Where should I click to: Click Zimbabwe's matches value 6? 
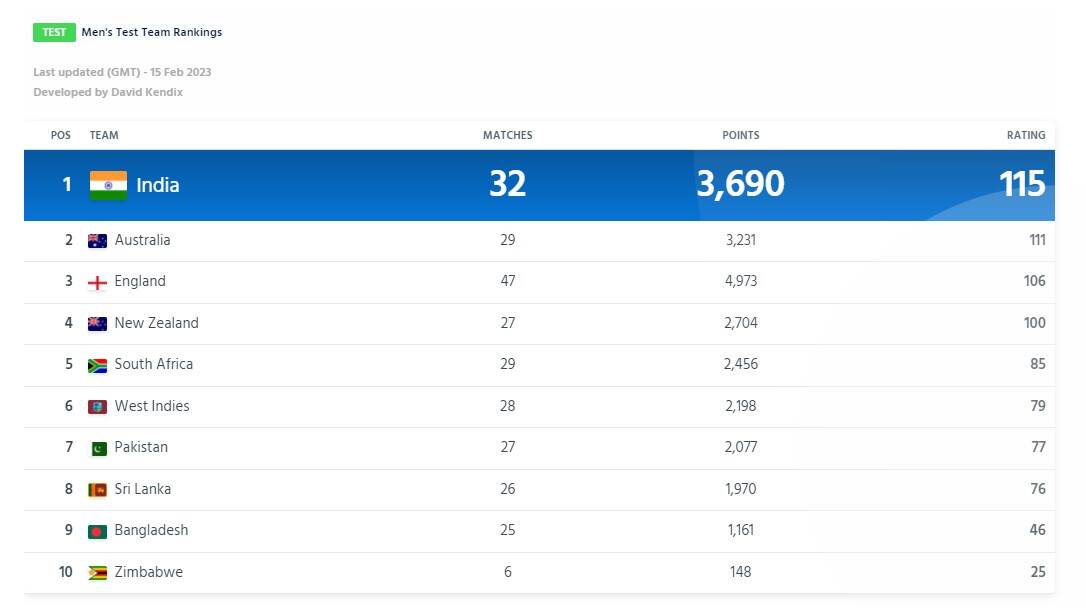pyautogui.click(x=508, y=572)
